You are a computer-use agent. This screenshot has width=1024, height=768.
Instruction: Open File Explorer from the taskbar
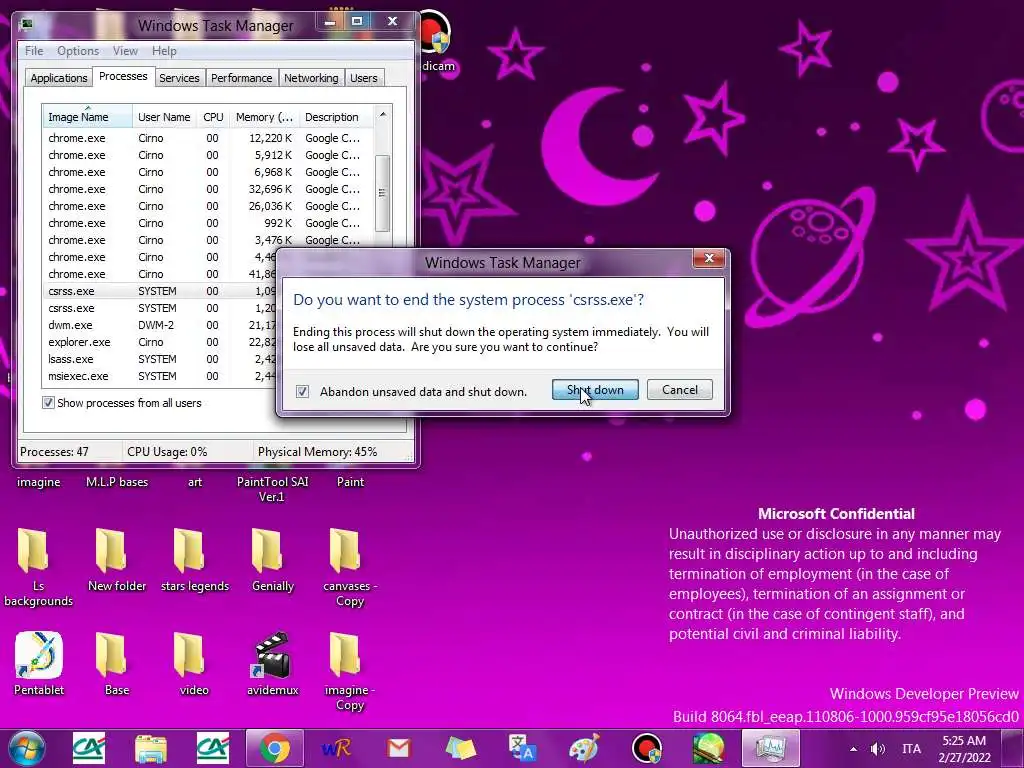(151, 748)
